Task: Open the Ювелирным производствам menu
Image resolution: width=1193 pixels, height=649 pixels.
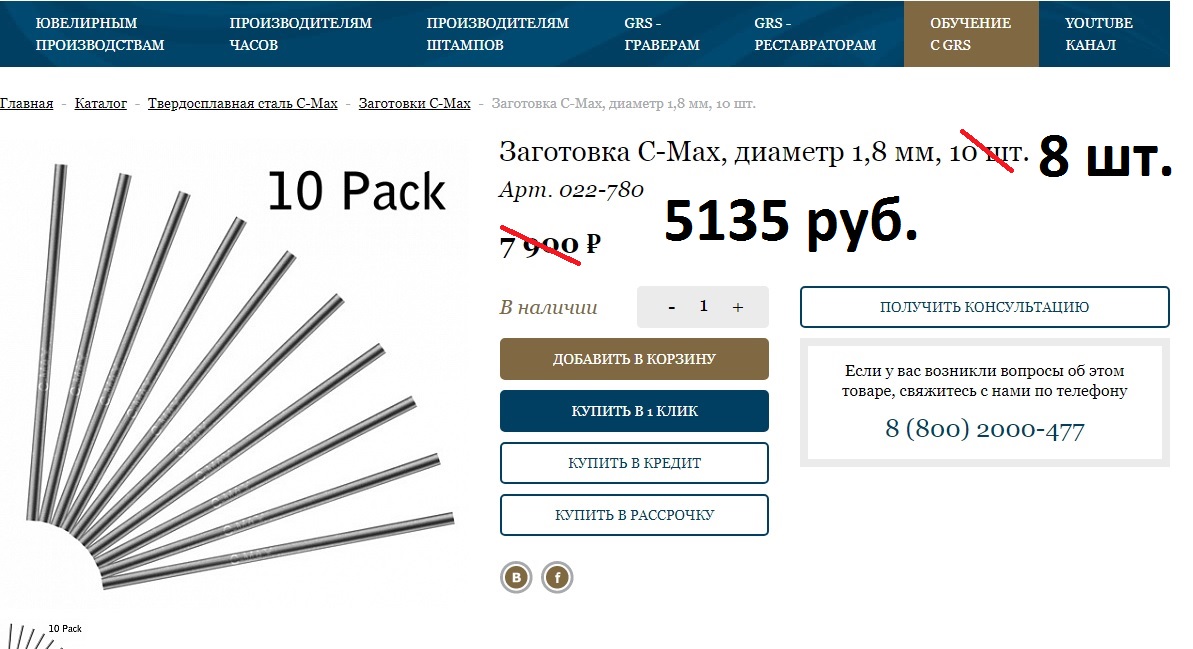Action: tap(100, 33)
